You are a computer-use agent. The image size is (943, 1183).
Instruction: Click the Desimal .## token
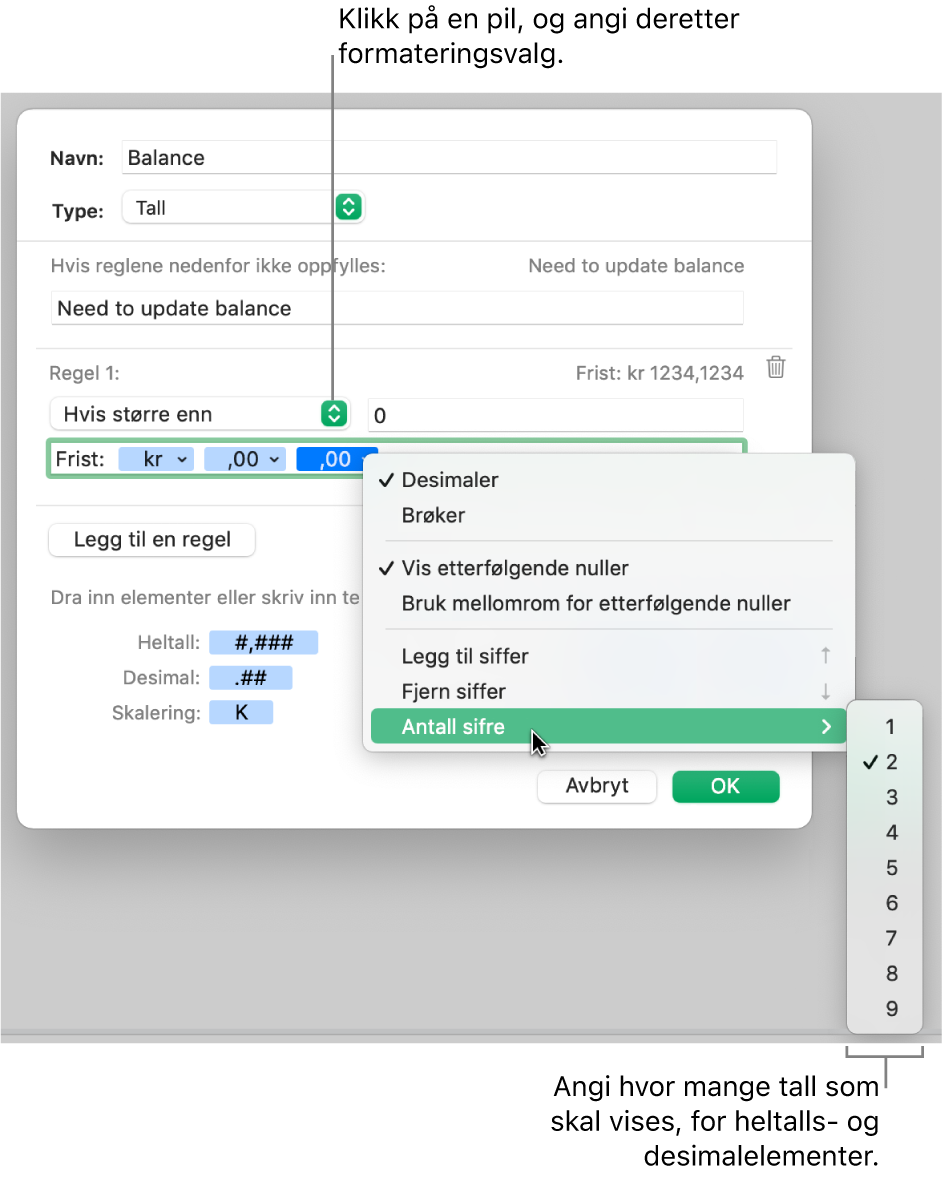250,678
